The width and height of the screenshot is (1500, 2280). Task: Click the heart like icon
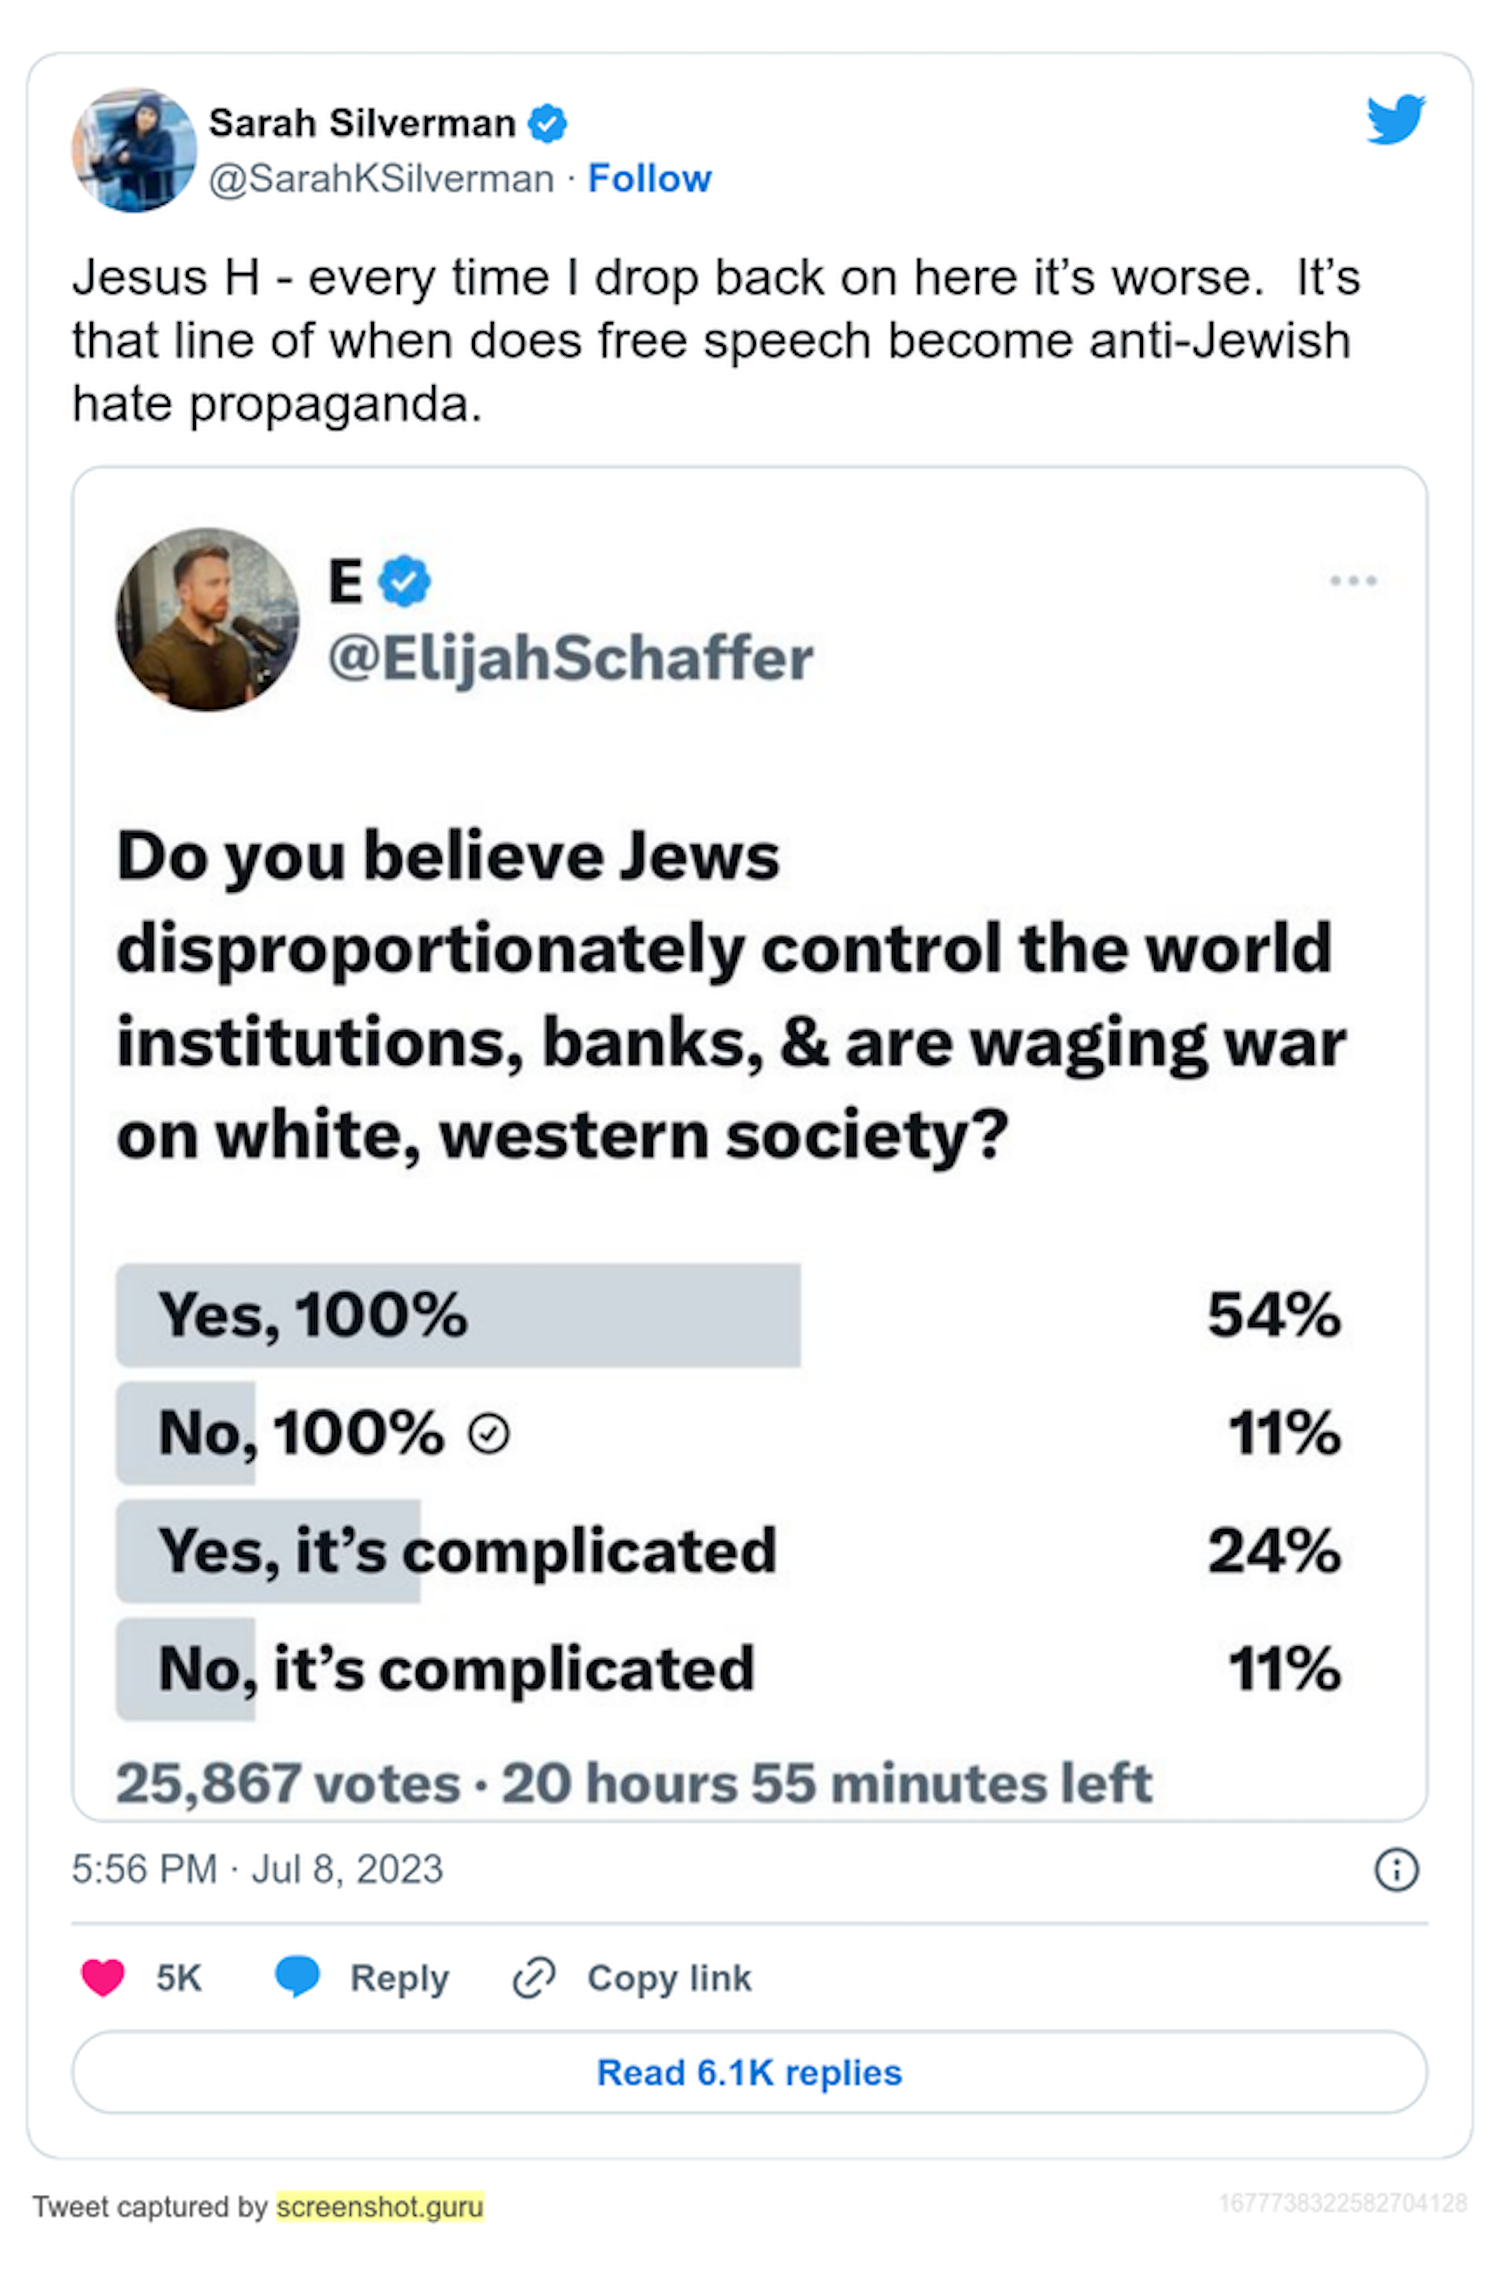(x=102, y=1978)
